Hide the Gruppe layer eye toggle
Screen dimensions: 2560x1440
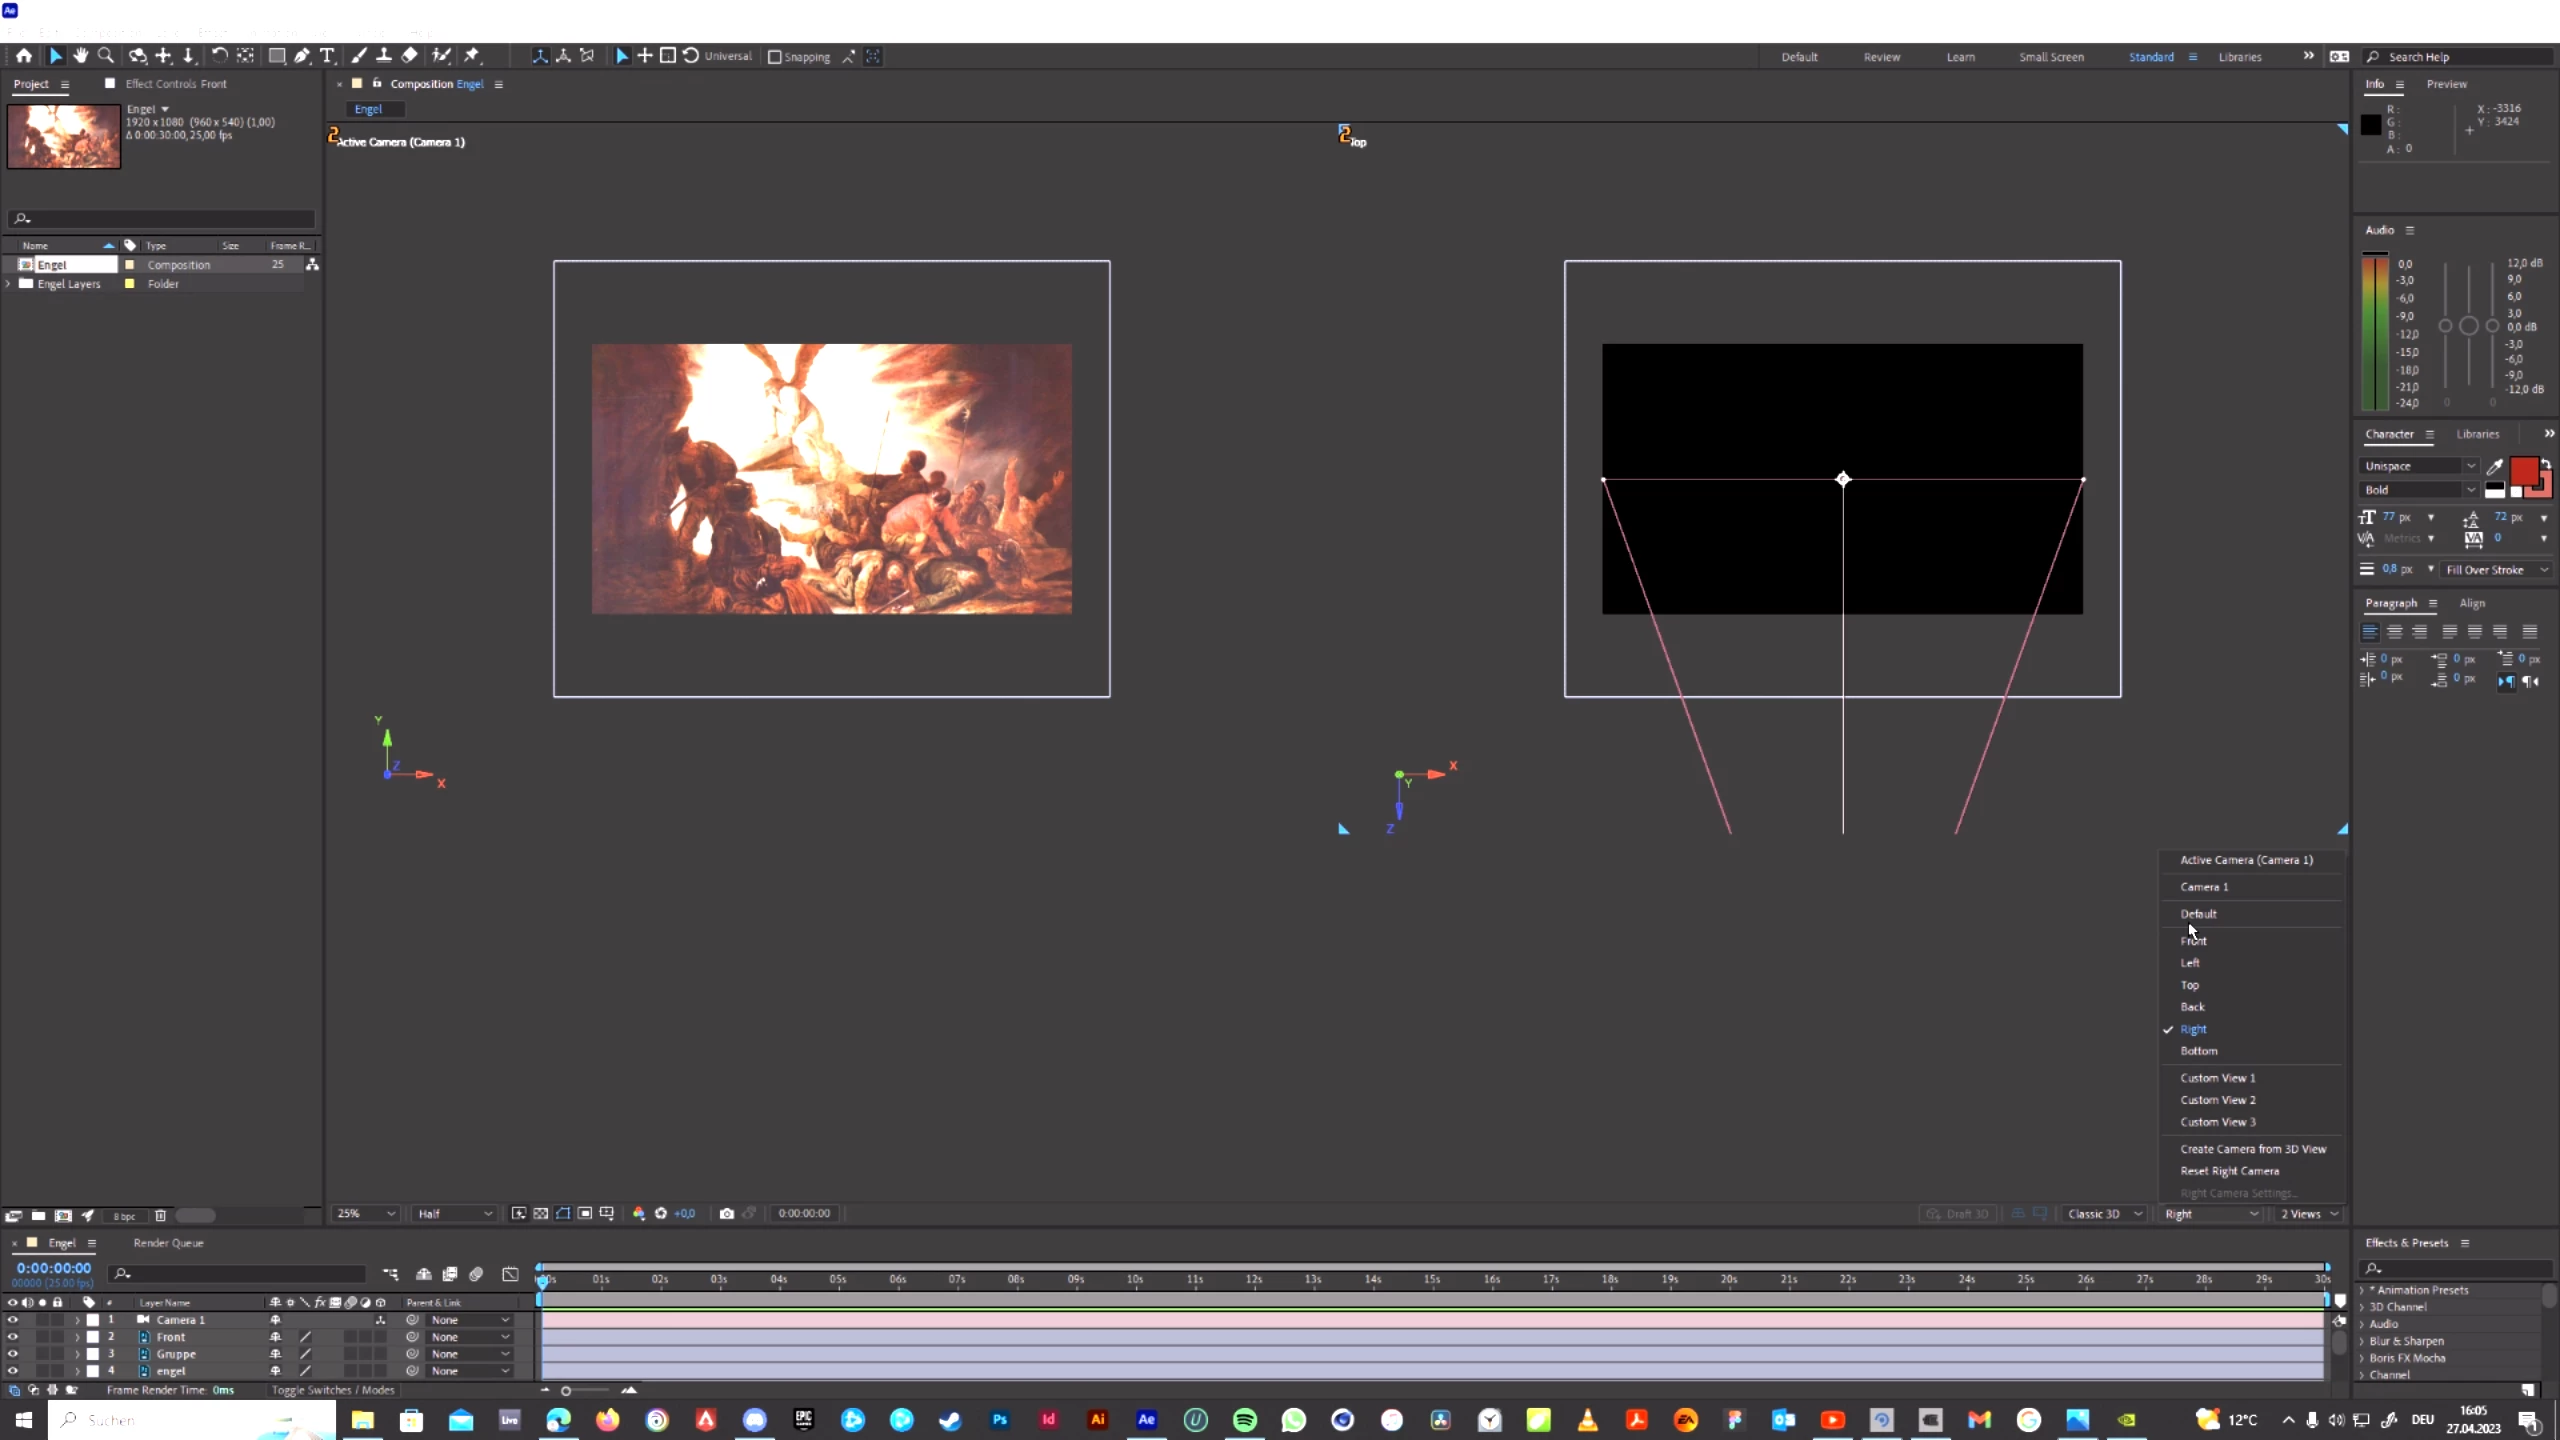tap(12, 1354)
